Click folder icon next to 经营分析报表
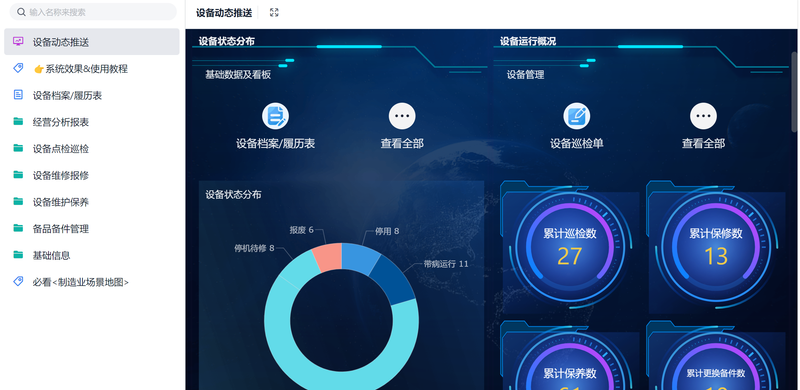This screenshot has width=800, height=390. [x=18, y=121]
